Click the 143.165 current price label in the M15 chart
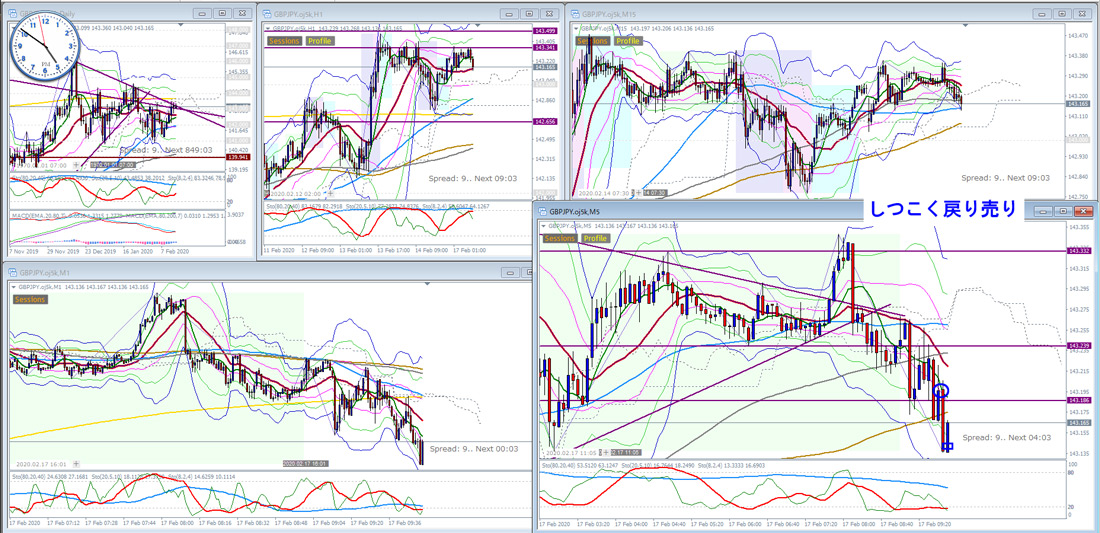This screenshot has width=1100, height=533. (1077, 104)
